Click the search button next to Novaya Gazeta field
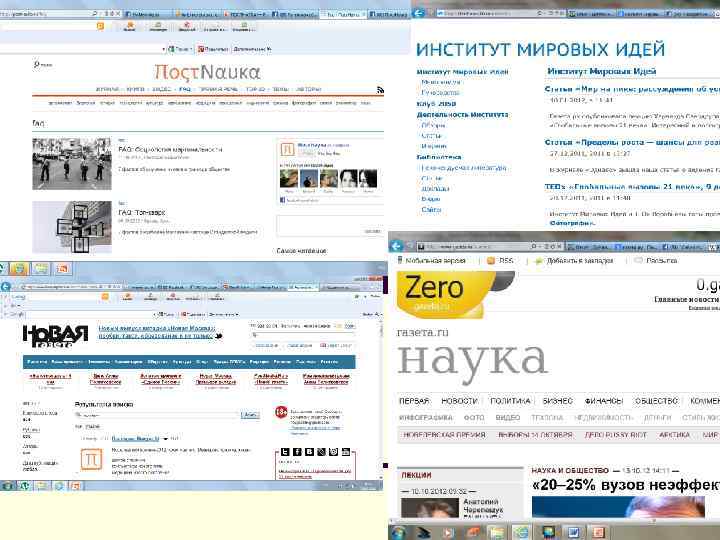 click(x=250, y=415)
